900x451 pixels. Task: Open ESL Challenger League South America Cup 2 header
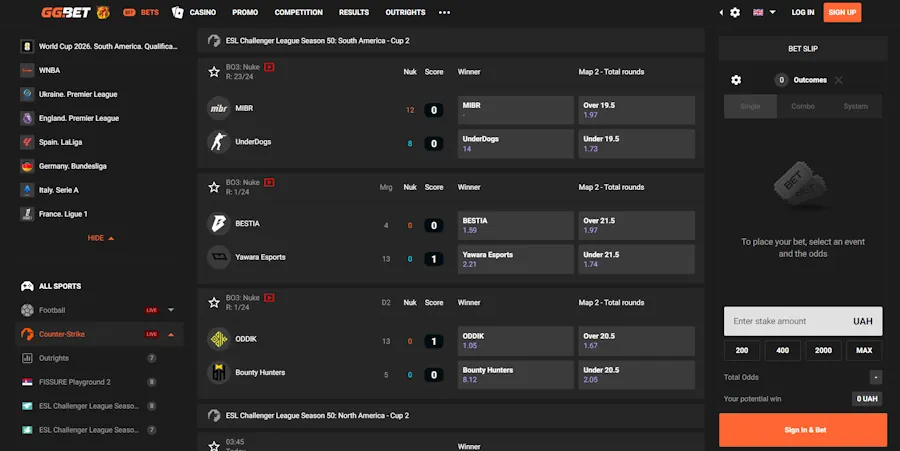pyautogui.click(x=451, y=41)
